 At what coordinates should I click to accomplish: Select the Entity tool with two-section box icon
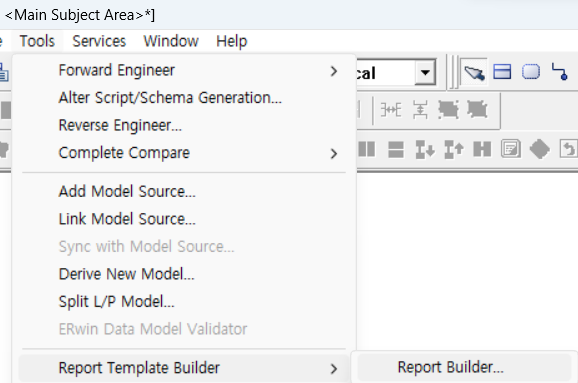(x=502, y=72)
